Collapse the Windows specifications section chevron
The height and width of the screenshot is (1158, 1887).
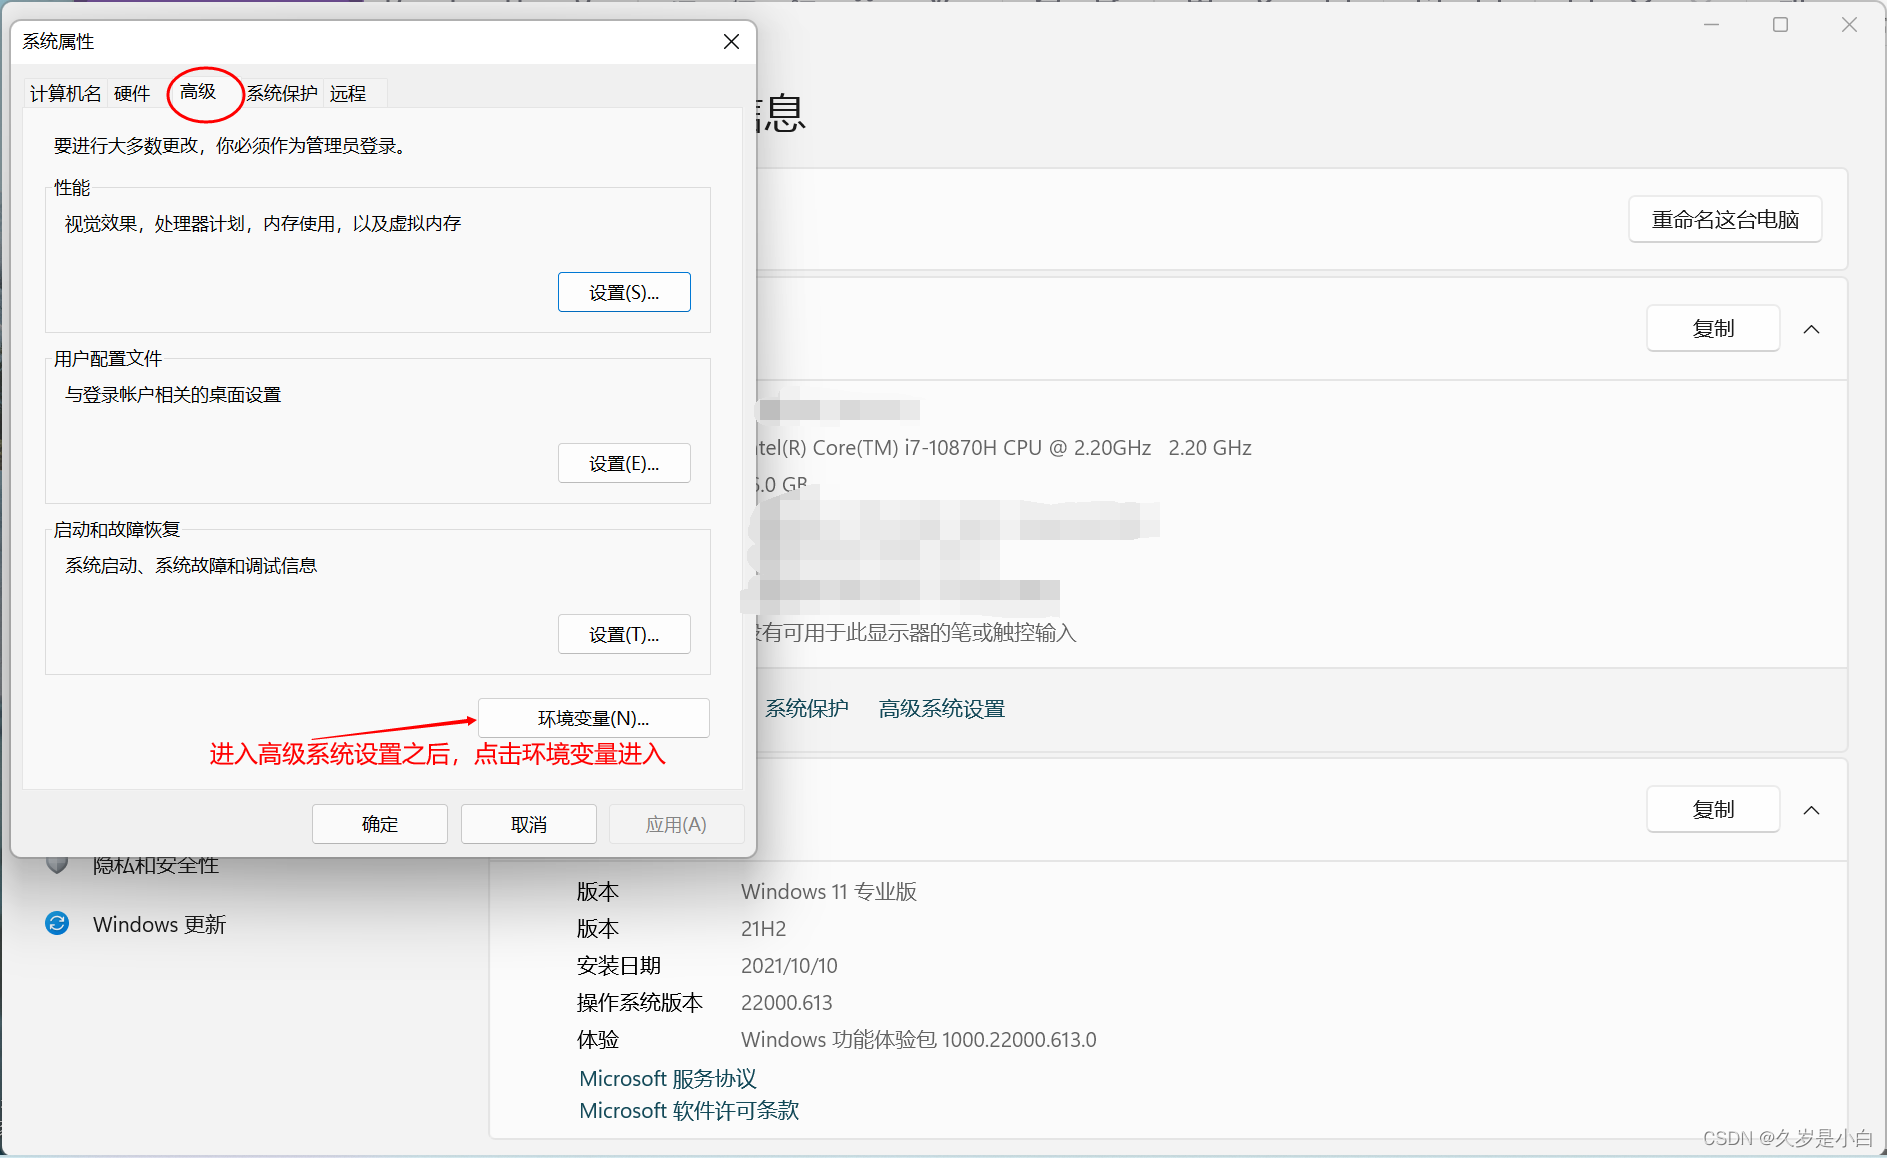(1812, 810)
